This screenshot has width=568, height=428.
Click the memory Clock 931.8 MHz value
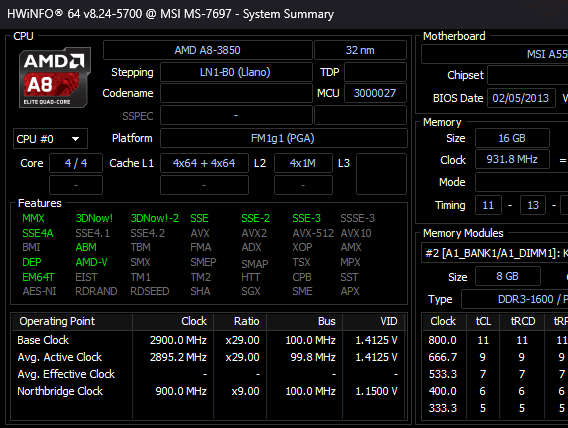[512, 159]
